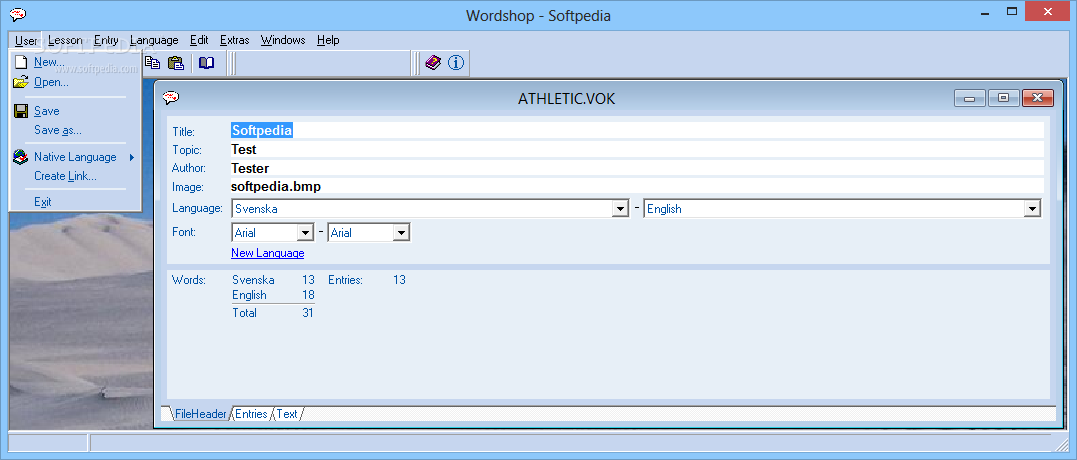Close the open User menu
1077x460 pixels.
(26, 41)
